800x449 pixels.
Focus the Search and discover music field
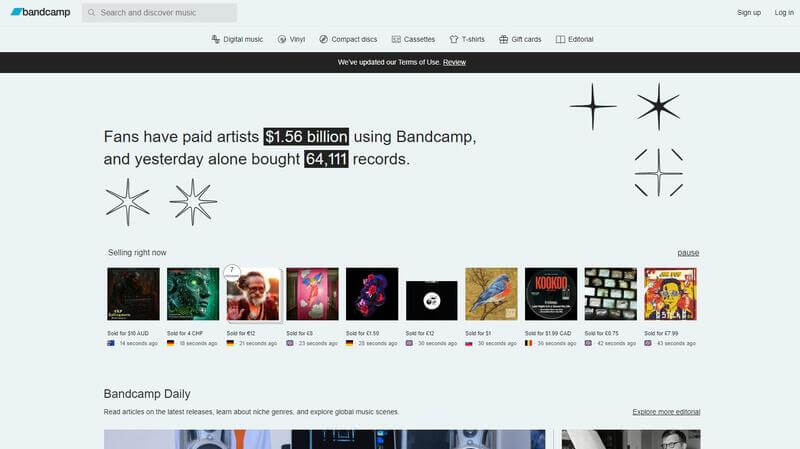tap(159, 13)
